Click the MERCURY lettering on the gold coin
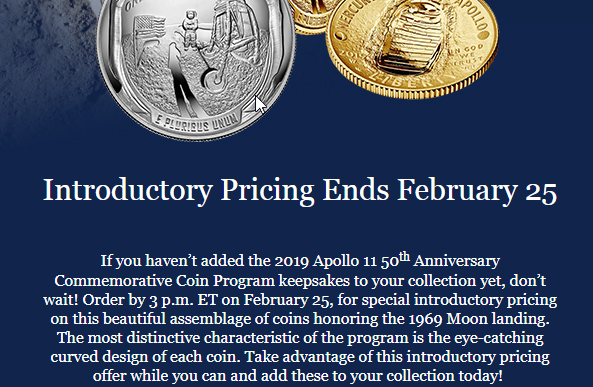The width and height of the screenshot is (593, 387). 352,17
